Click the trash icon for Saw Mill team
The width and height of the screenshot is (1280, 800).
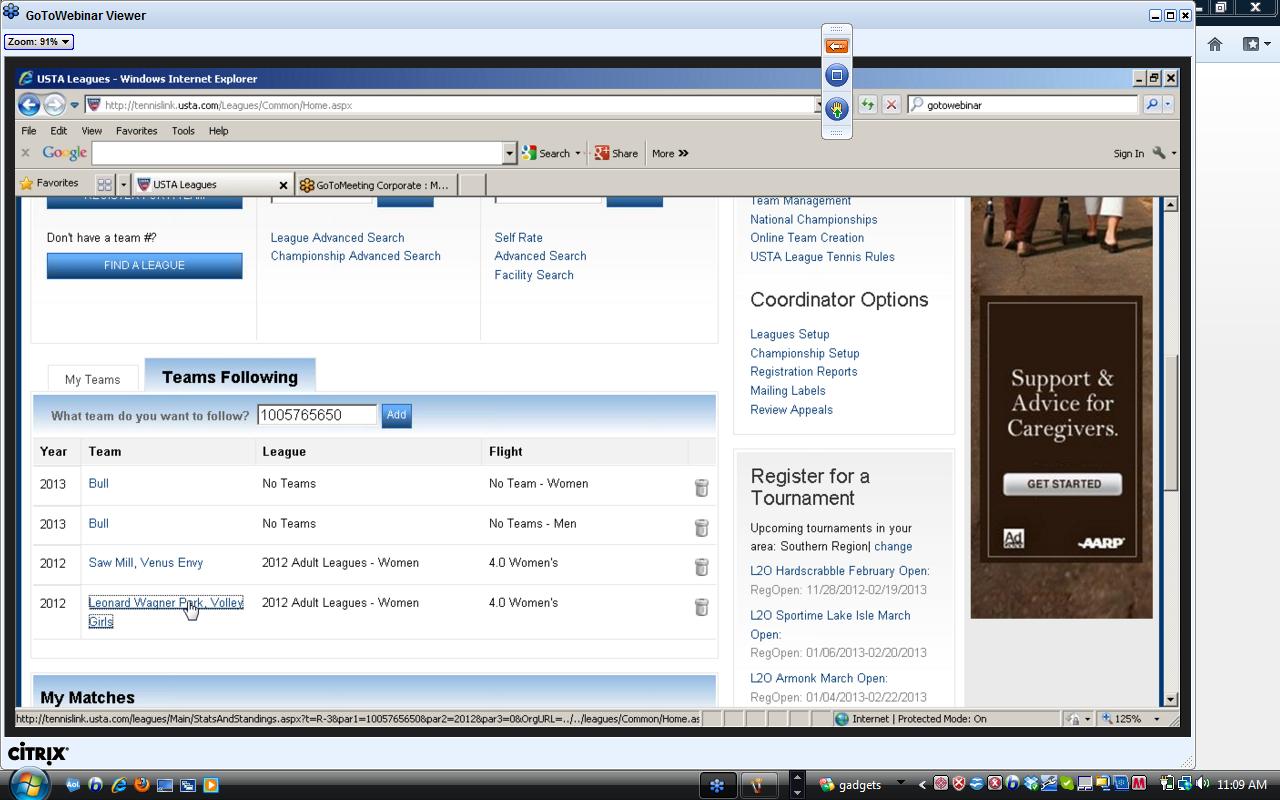point(701,567)
